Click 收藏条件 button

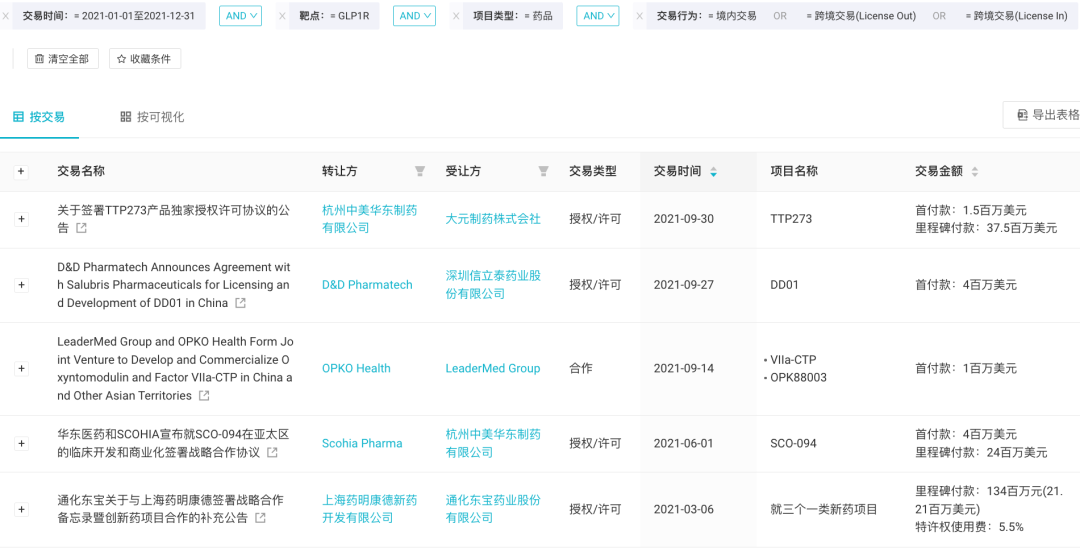tap(145, 59)
